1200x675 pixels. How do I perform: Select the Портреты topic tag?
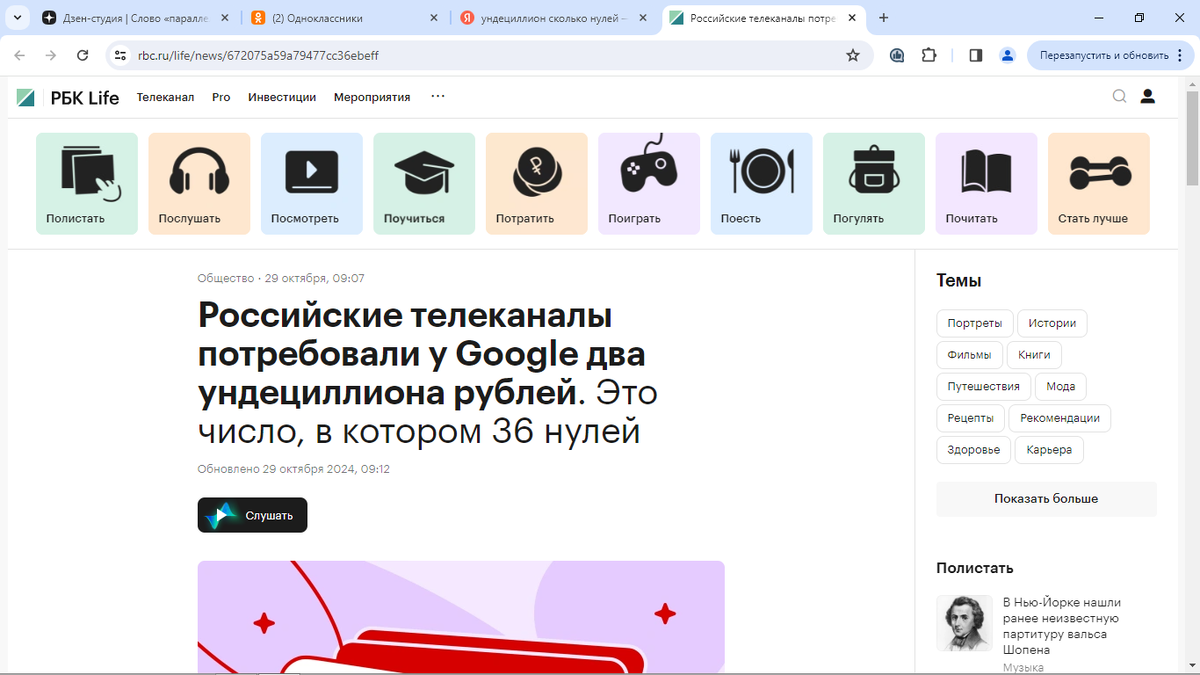[975, 323]
